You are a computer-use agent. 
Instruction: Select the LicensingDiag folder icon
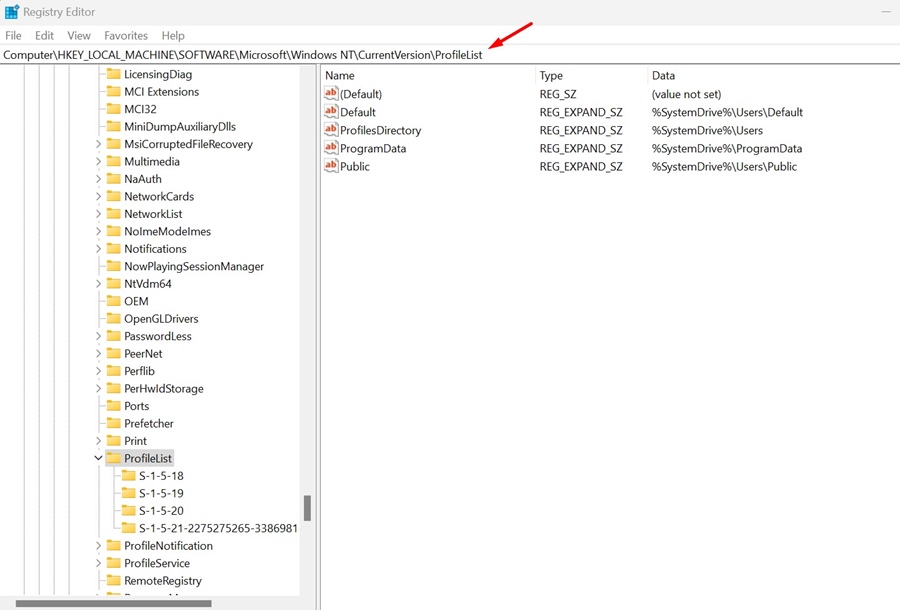click(x=114, y=74)
